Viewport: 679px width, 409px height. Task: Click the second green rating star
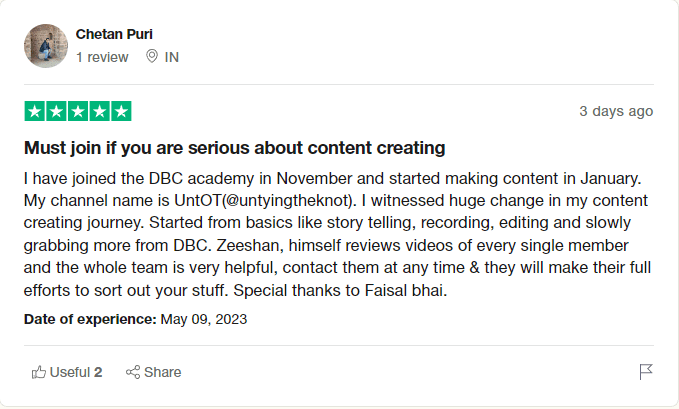pos(56,111)
